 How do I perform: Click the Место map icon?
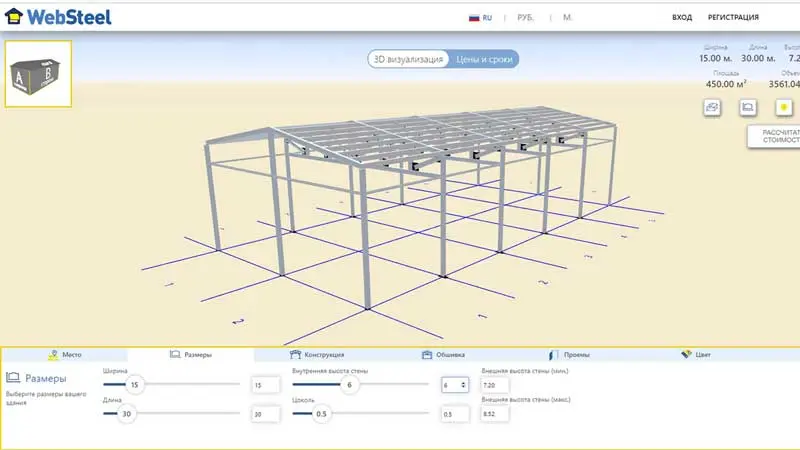pyautogui.click(x=53, y=355)
